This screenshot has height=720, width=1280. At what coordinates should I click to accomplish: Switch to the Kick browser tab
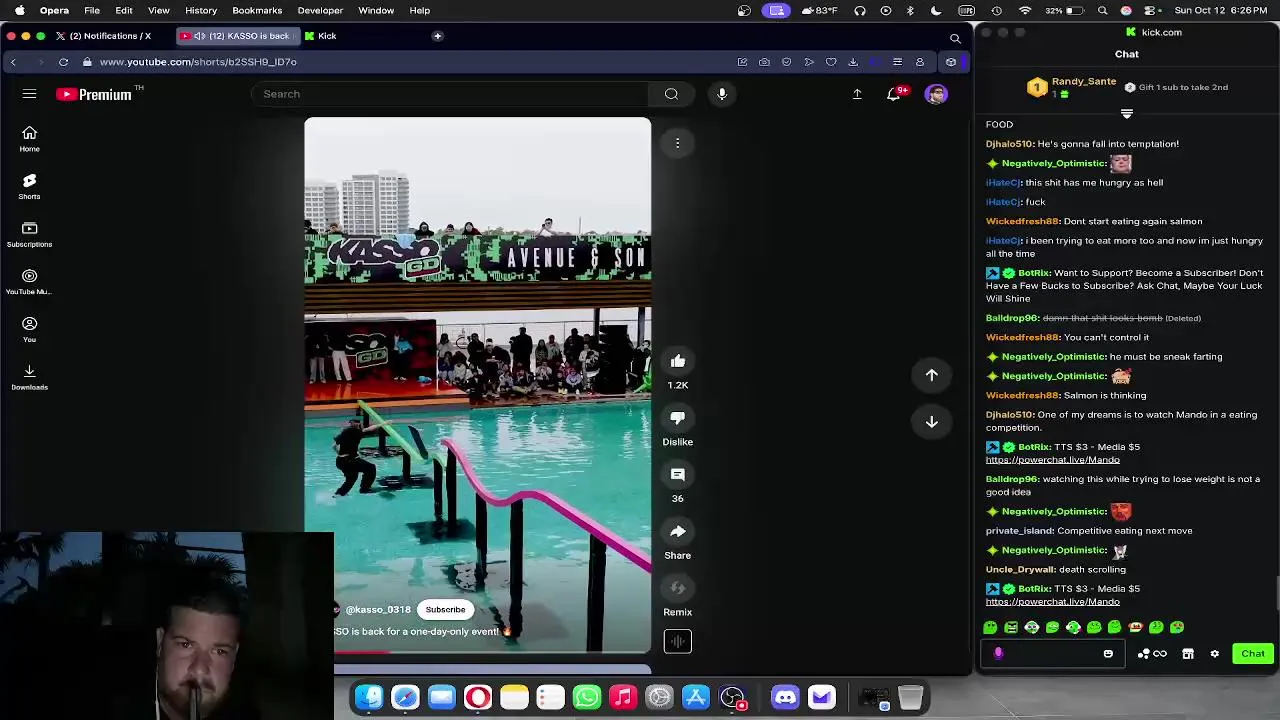point(320,36)
